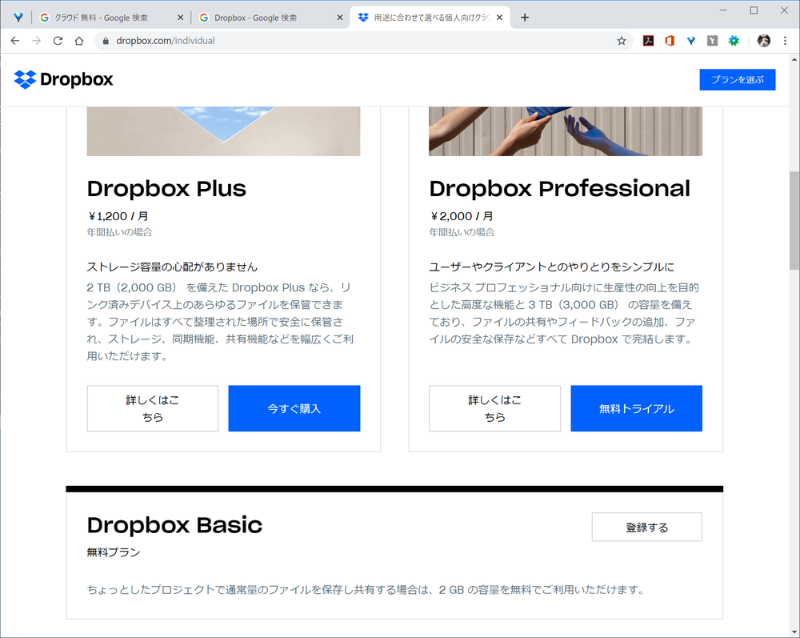Open the Chrome profile avatar
Image resolution: width=800 pixels, height=638 pixels.
click(763, 41)
